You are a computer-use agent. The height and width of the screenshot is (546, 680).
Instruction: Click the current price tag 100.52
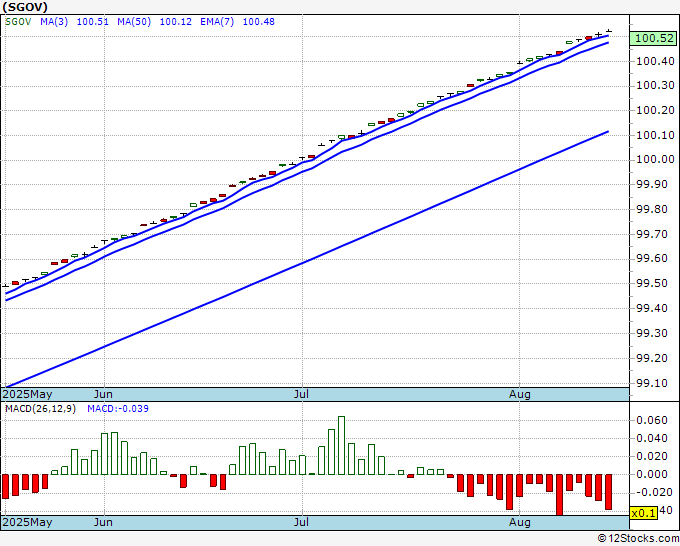pos(654,38)
